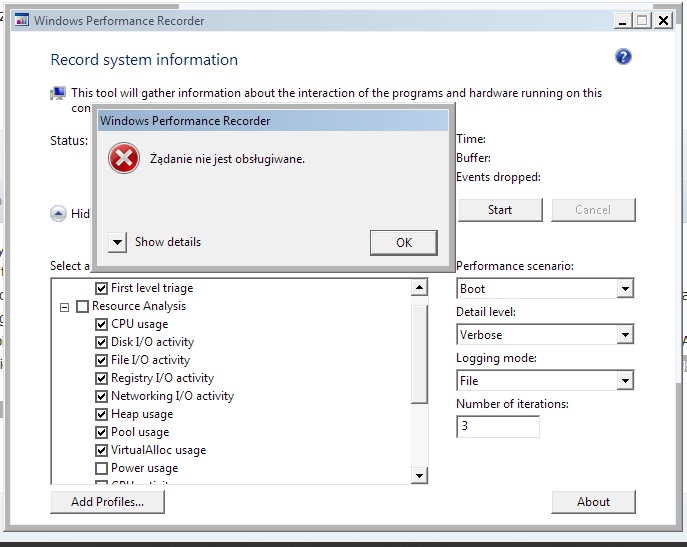Open the Logging mode File dropdown

coord(625,380)
